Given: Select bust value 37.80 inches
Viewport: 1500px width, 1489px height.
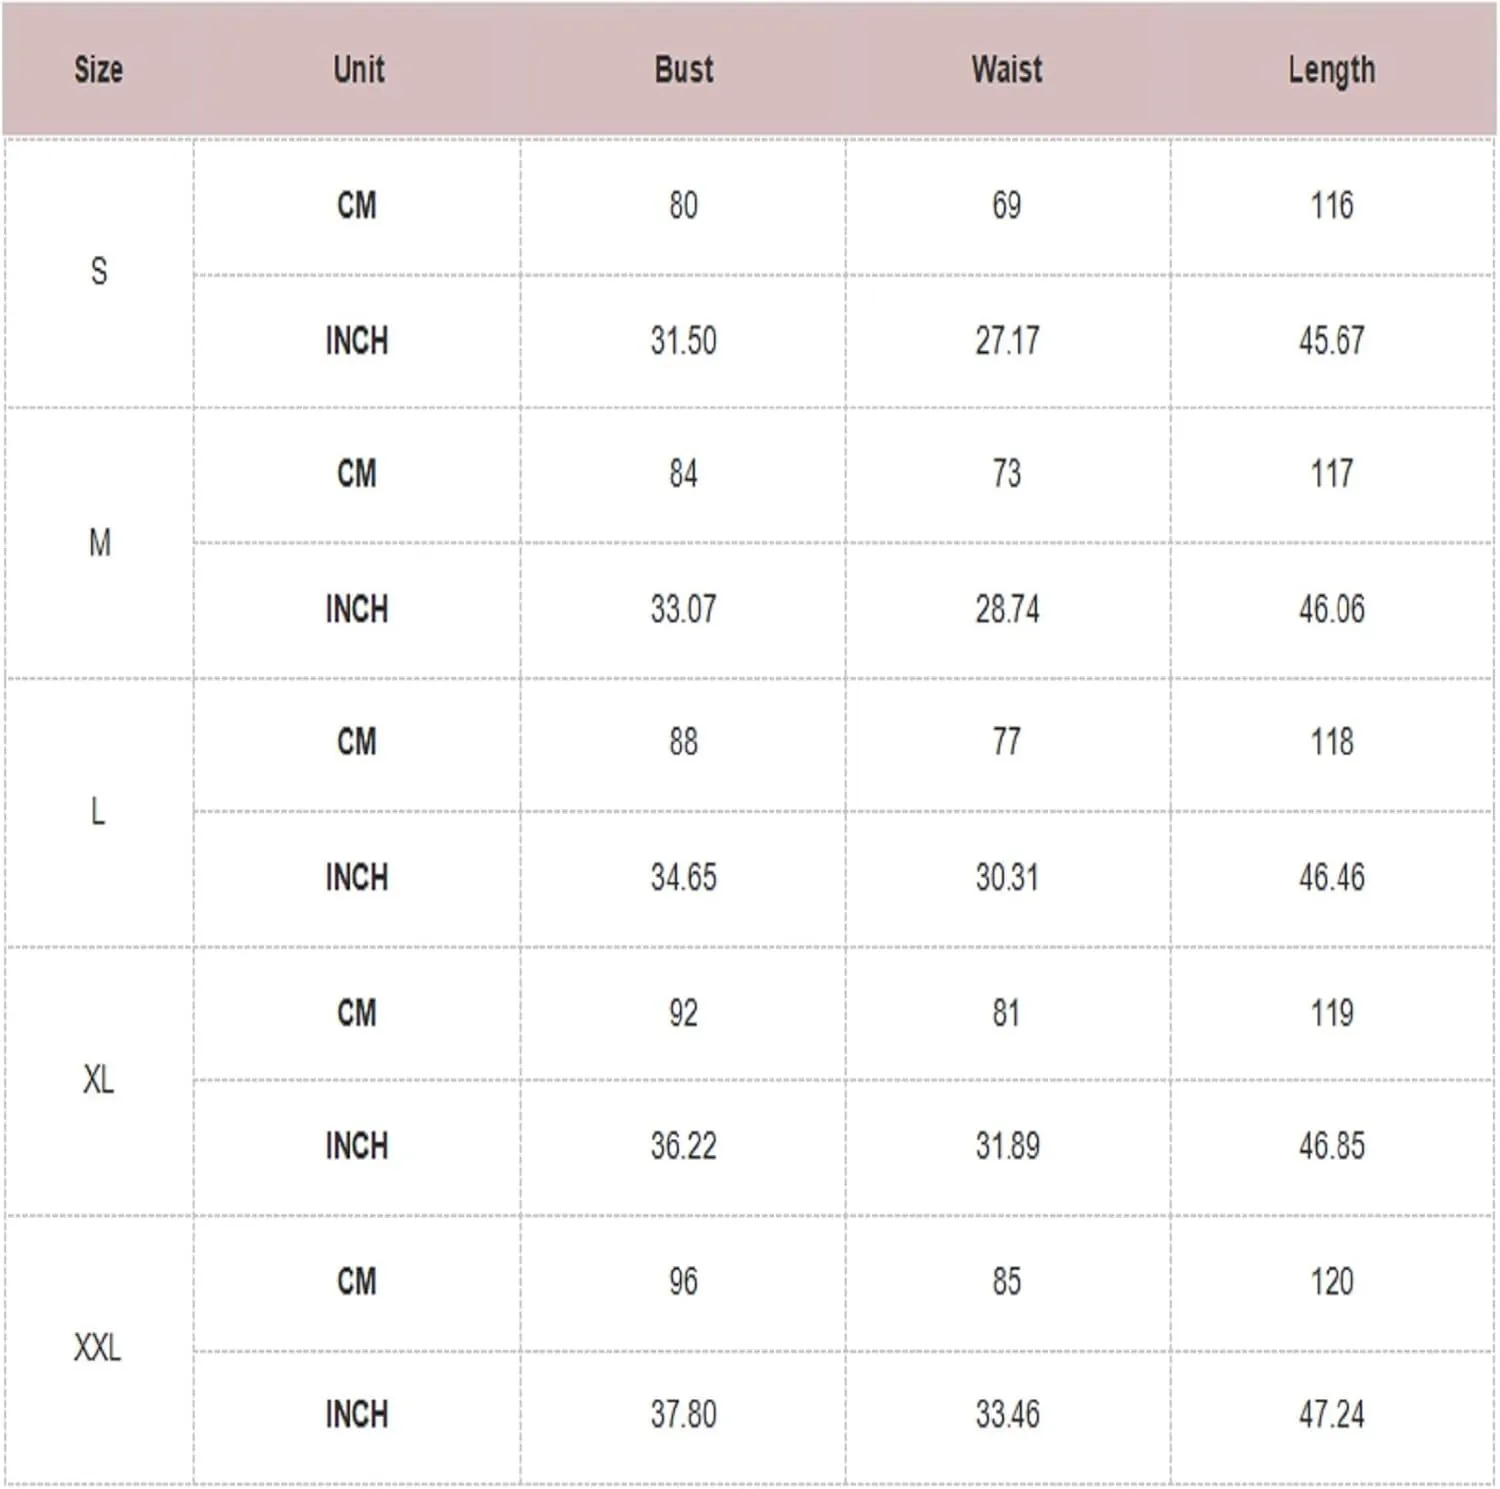Looking at the screenshot, I should pyautogui.click(x=684, y=1414).
